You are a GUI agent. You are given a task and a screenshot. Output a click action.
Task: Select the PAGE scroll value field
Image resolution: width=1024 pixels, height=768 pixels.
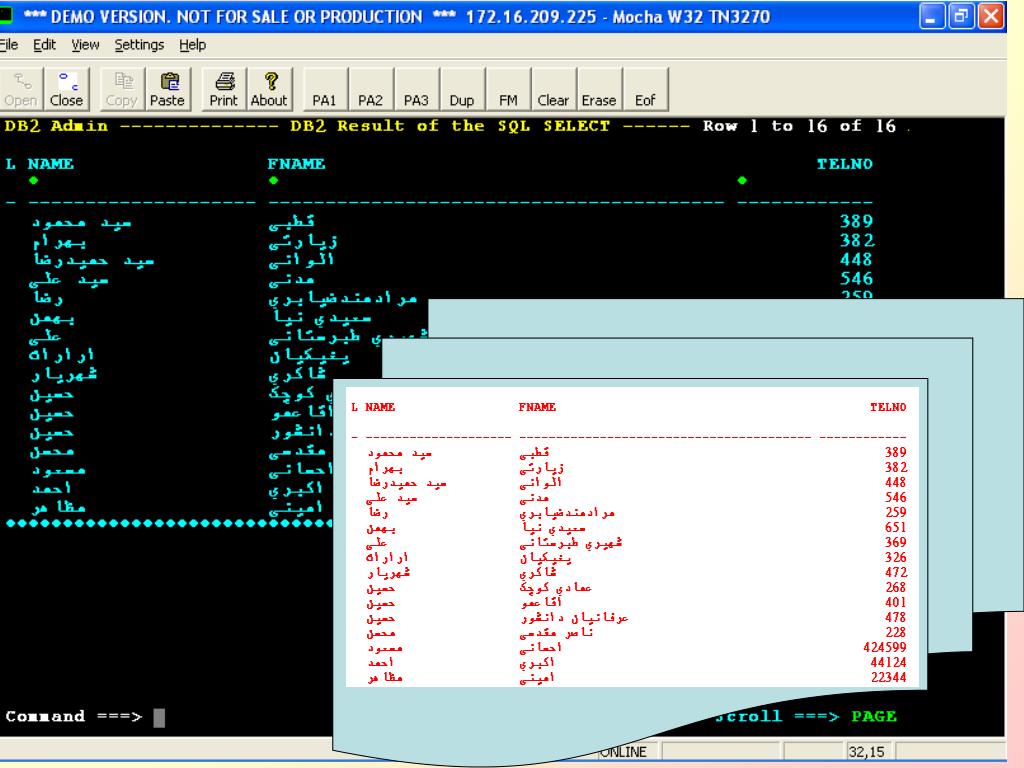(874, 716)
